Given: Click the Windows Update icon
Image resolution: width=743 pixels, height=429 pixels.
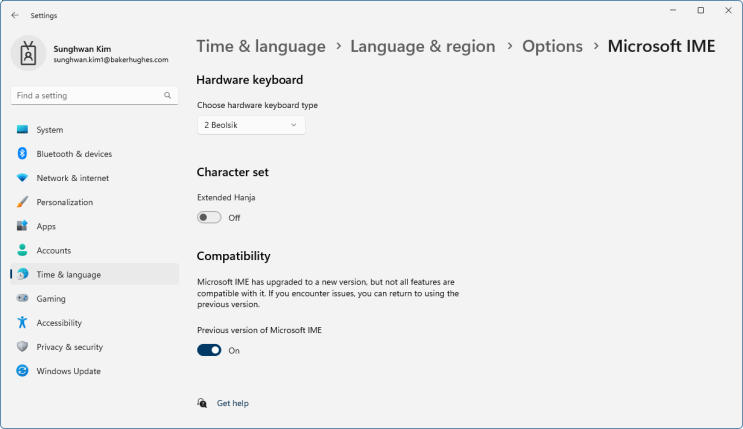Looking at the screenshot, I should point(22,371).
